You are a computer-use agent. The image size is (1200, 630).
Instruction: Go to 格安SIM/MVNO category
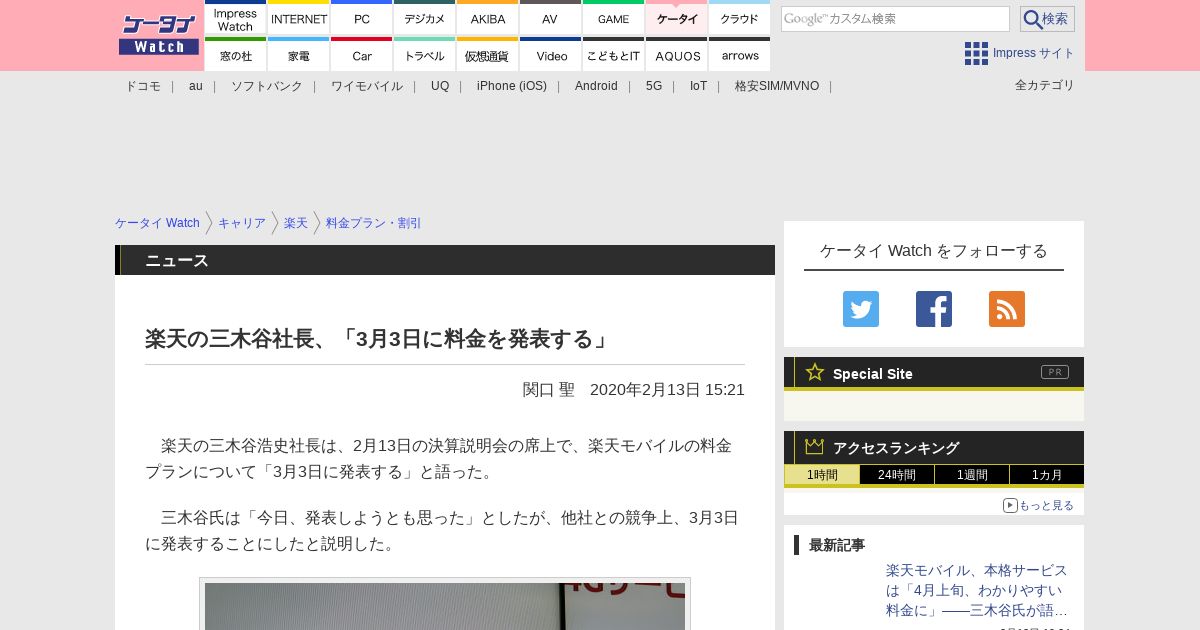(777, 86)
